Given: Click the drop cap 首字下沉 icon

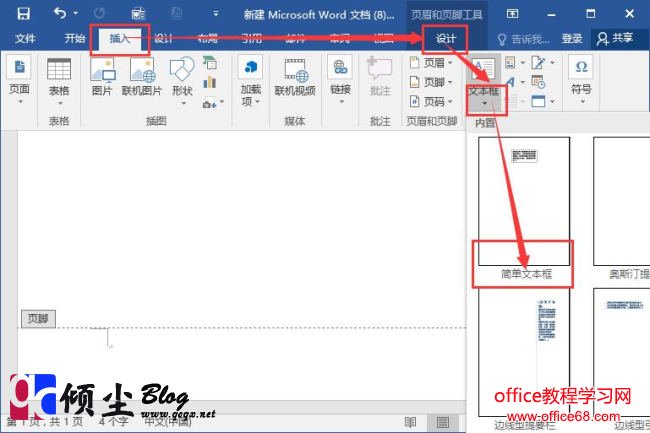Looking at the screenshot, I should coord(512,102).
